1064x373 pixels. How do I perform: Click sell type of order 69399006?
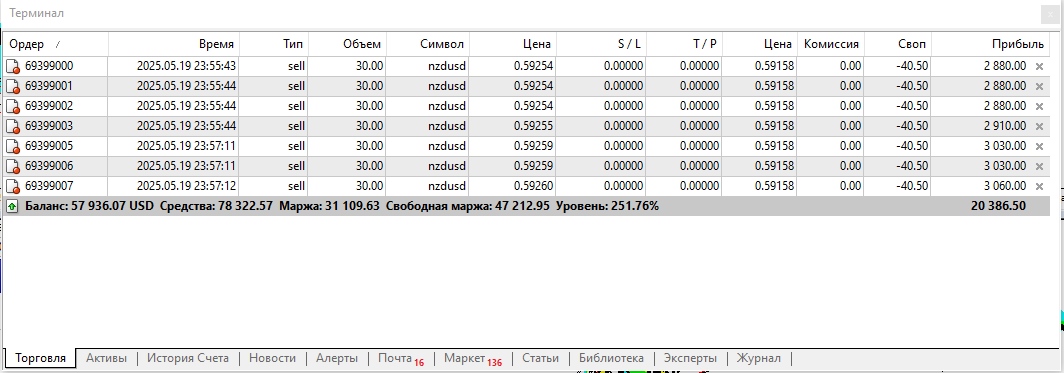[297, 166]
